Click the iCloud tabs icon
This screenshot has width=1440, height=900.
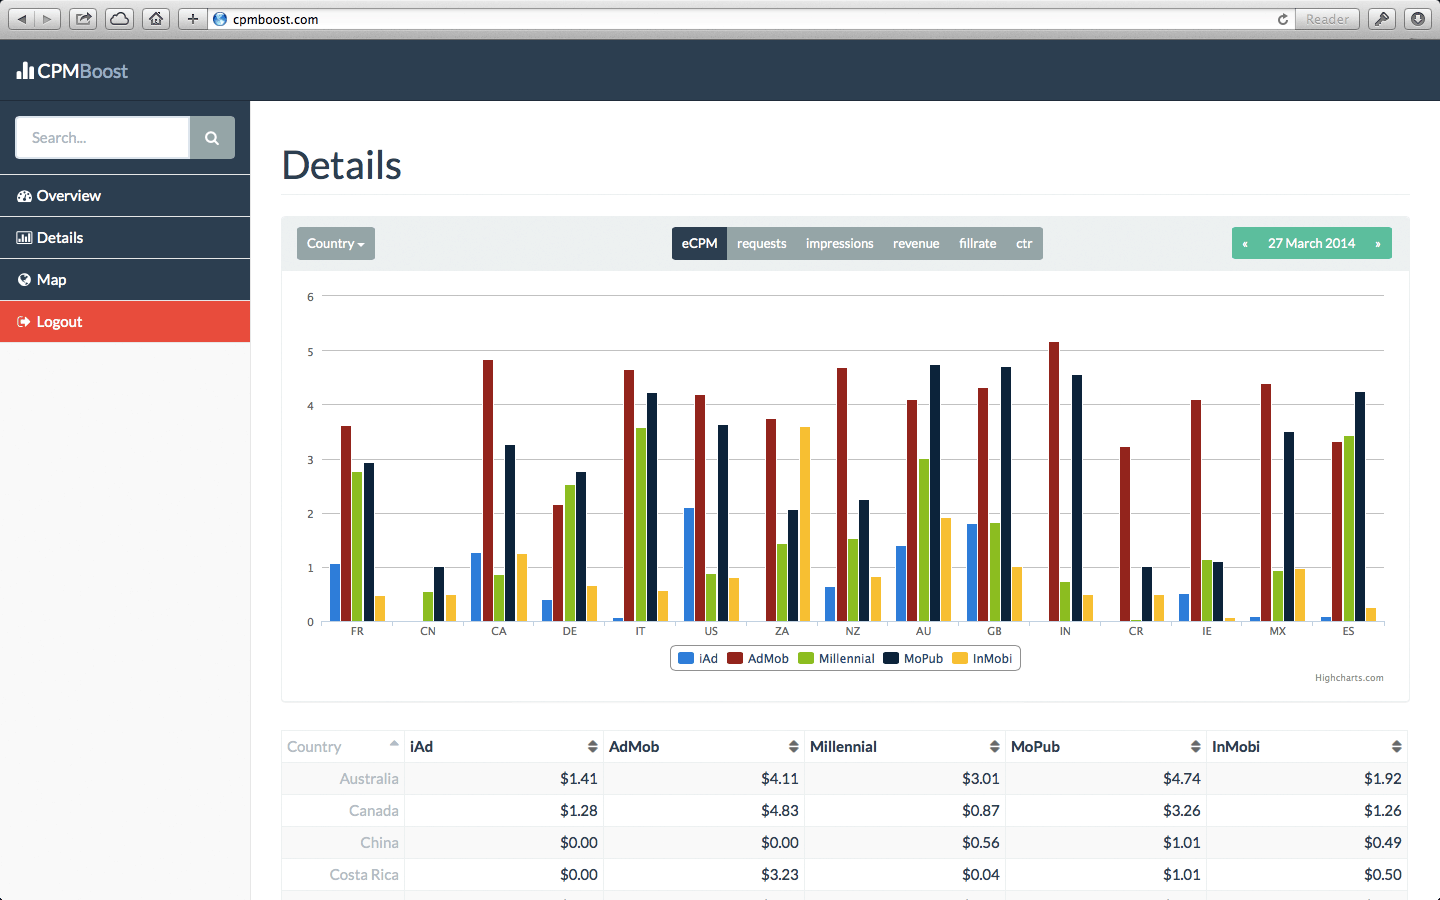[x=119, y=19]
